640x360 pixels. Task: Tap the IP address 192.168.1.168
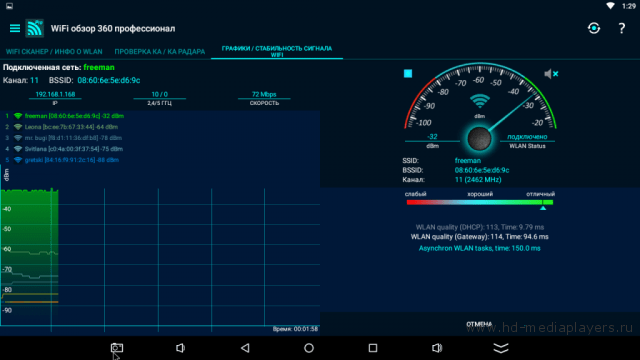55,94
